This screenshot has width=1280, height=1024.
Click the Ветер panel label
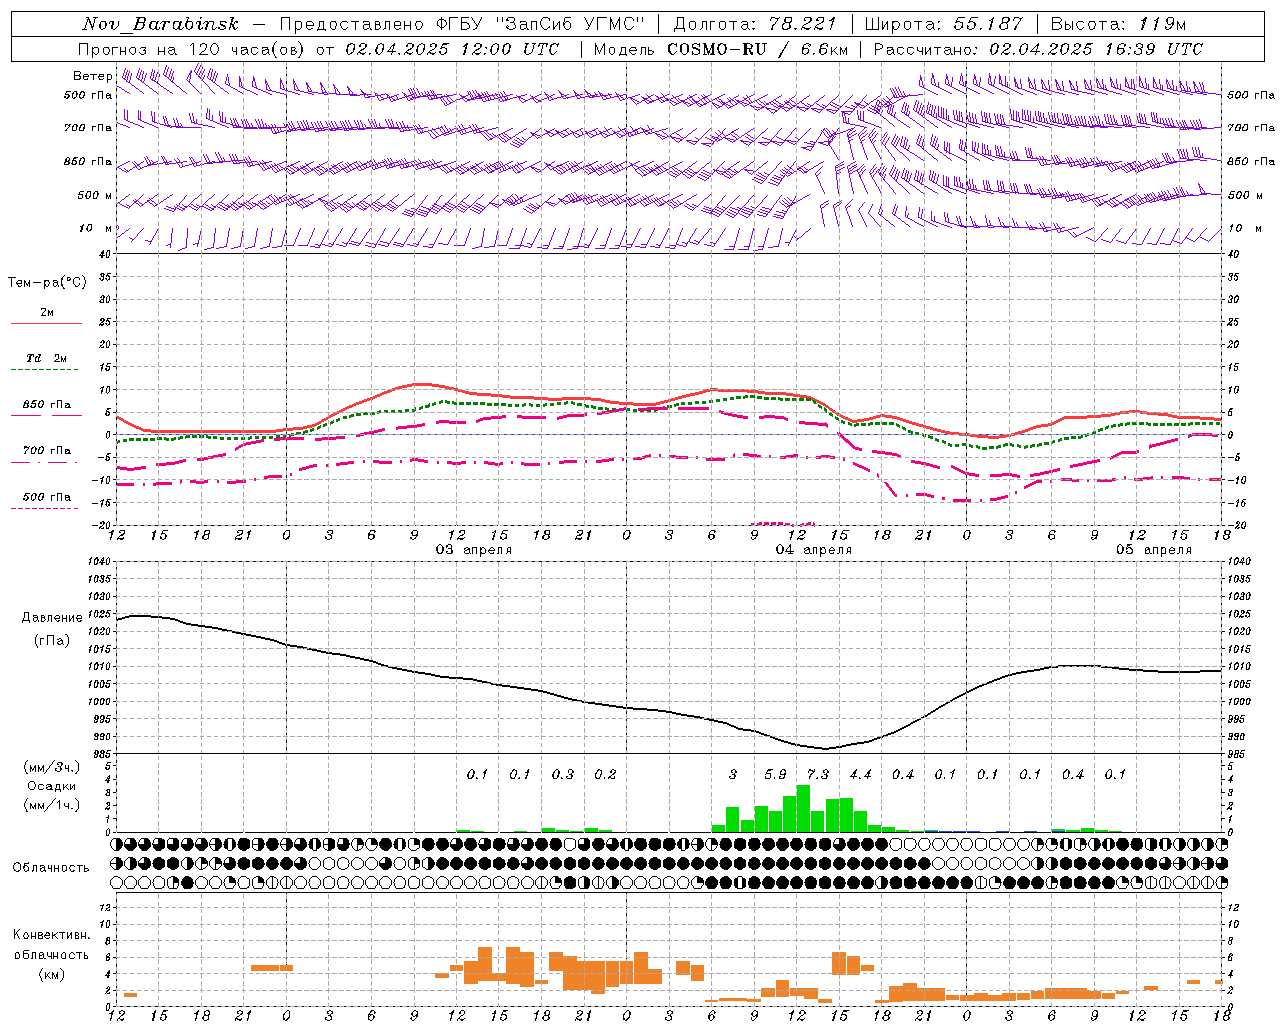pyautogui.click(x=92, y=76)
